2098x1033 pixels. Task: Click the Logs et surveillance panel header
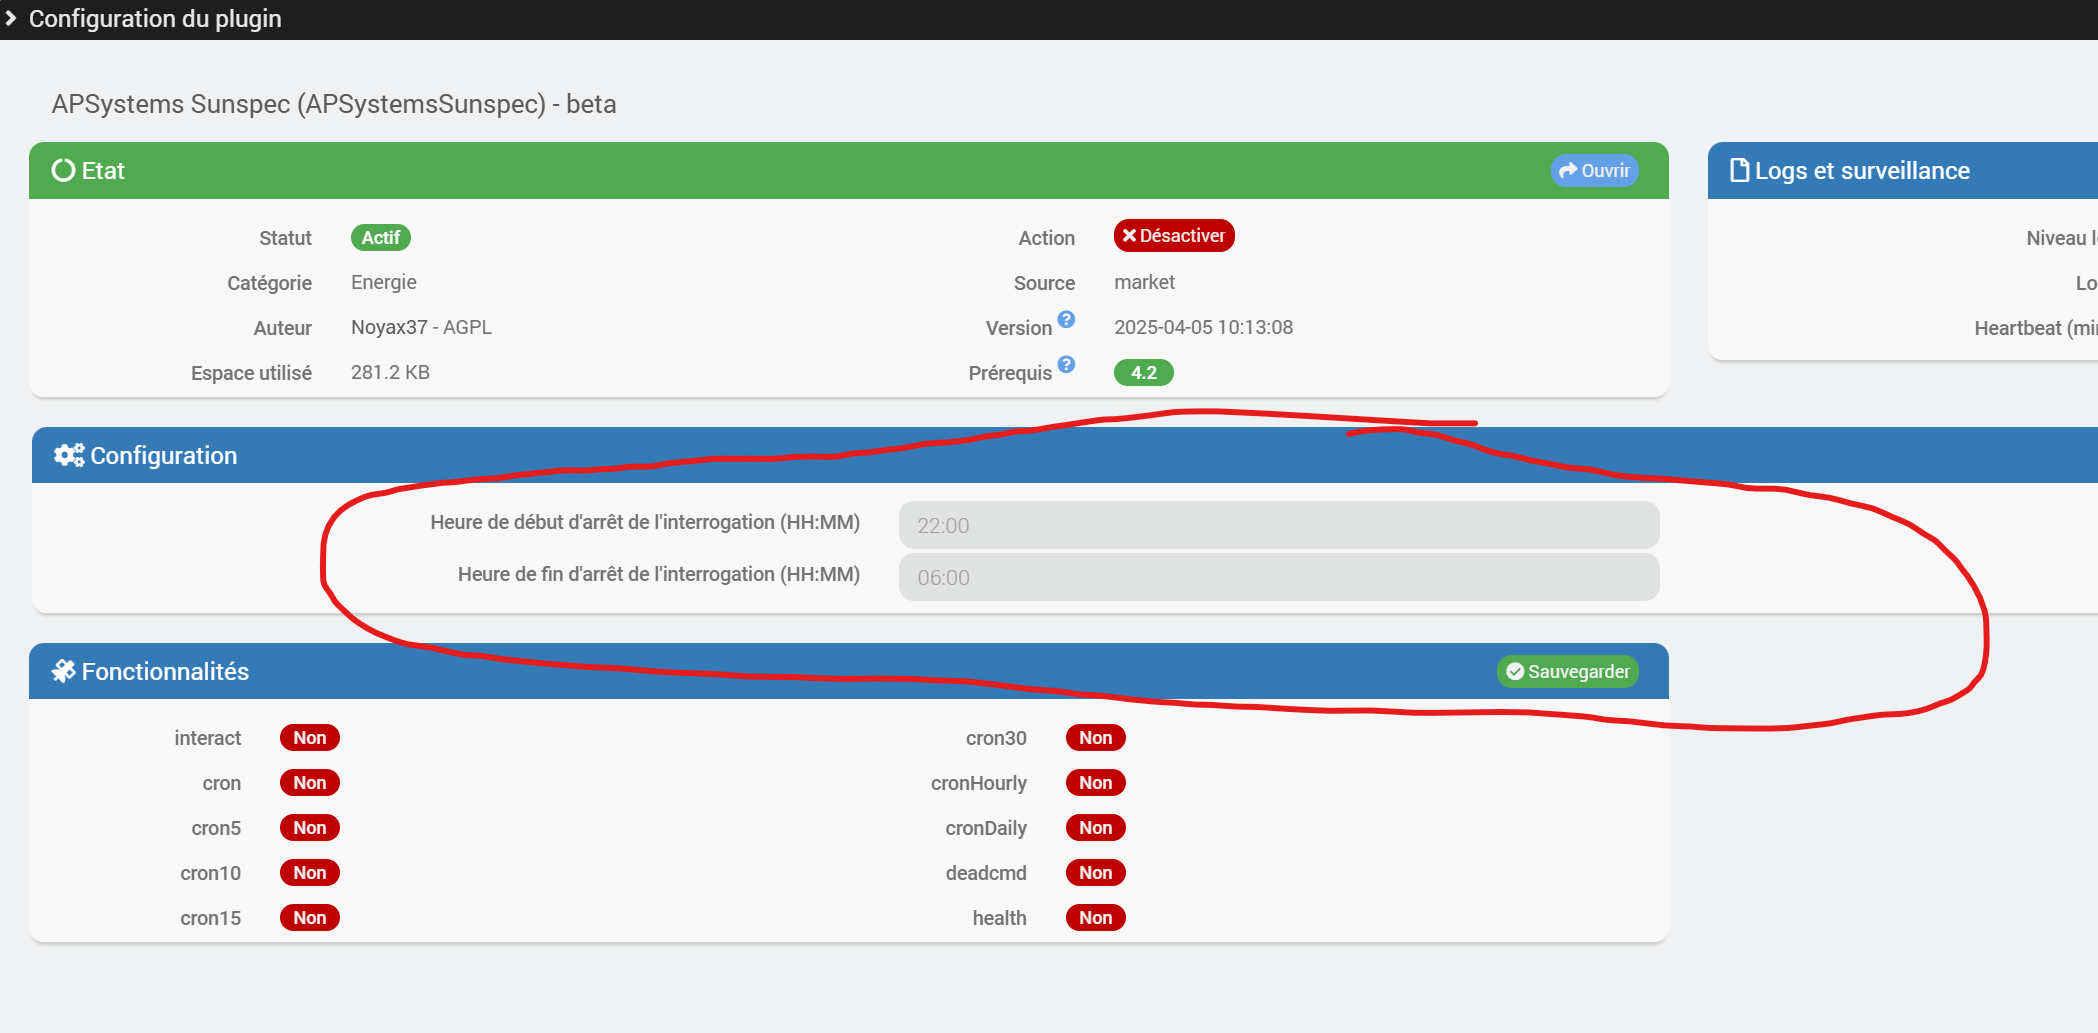tap(1903, 170)
